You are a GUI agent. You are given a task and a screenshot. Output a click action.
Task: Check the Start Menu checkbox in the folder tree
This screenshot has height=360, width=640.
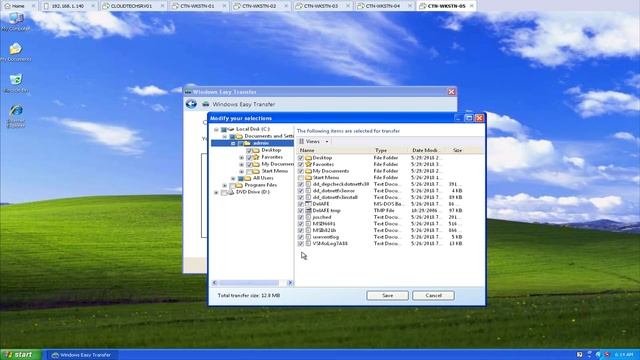[249, 171]
